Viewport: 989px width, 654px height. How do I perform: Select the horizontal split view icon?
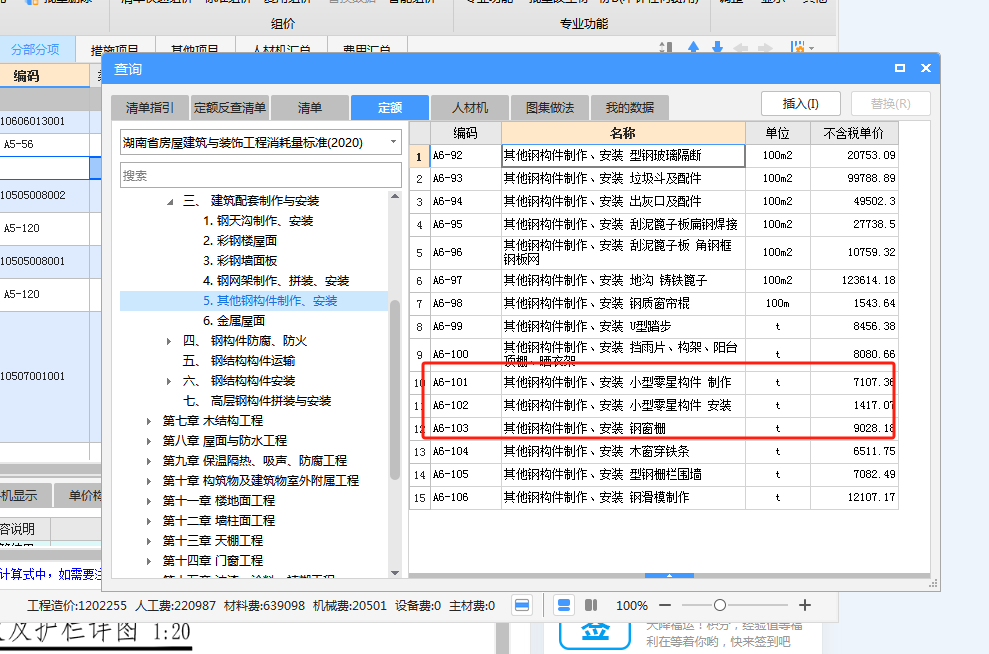pos(564,605)
